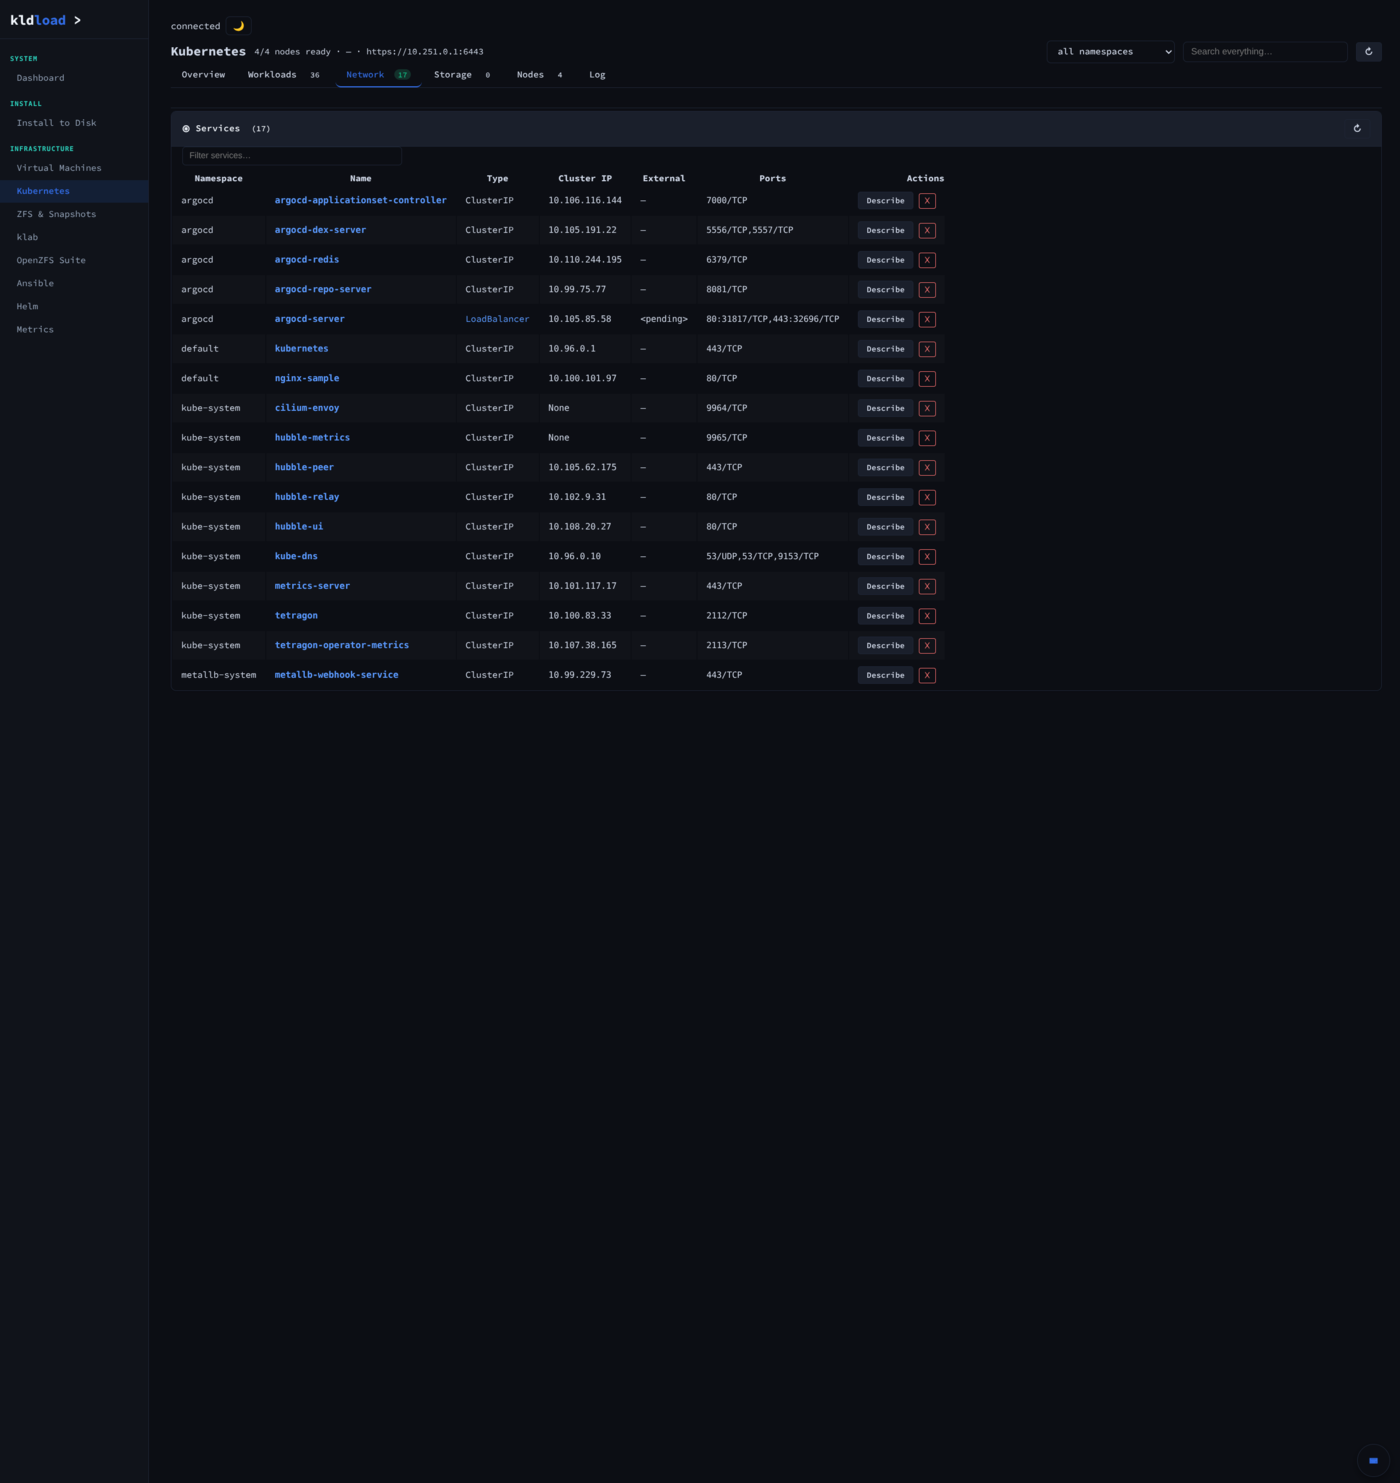Click the Ports column header
Image resolution: width=1400 pixels, height=1483 pixels.
(x=772, y=178)
